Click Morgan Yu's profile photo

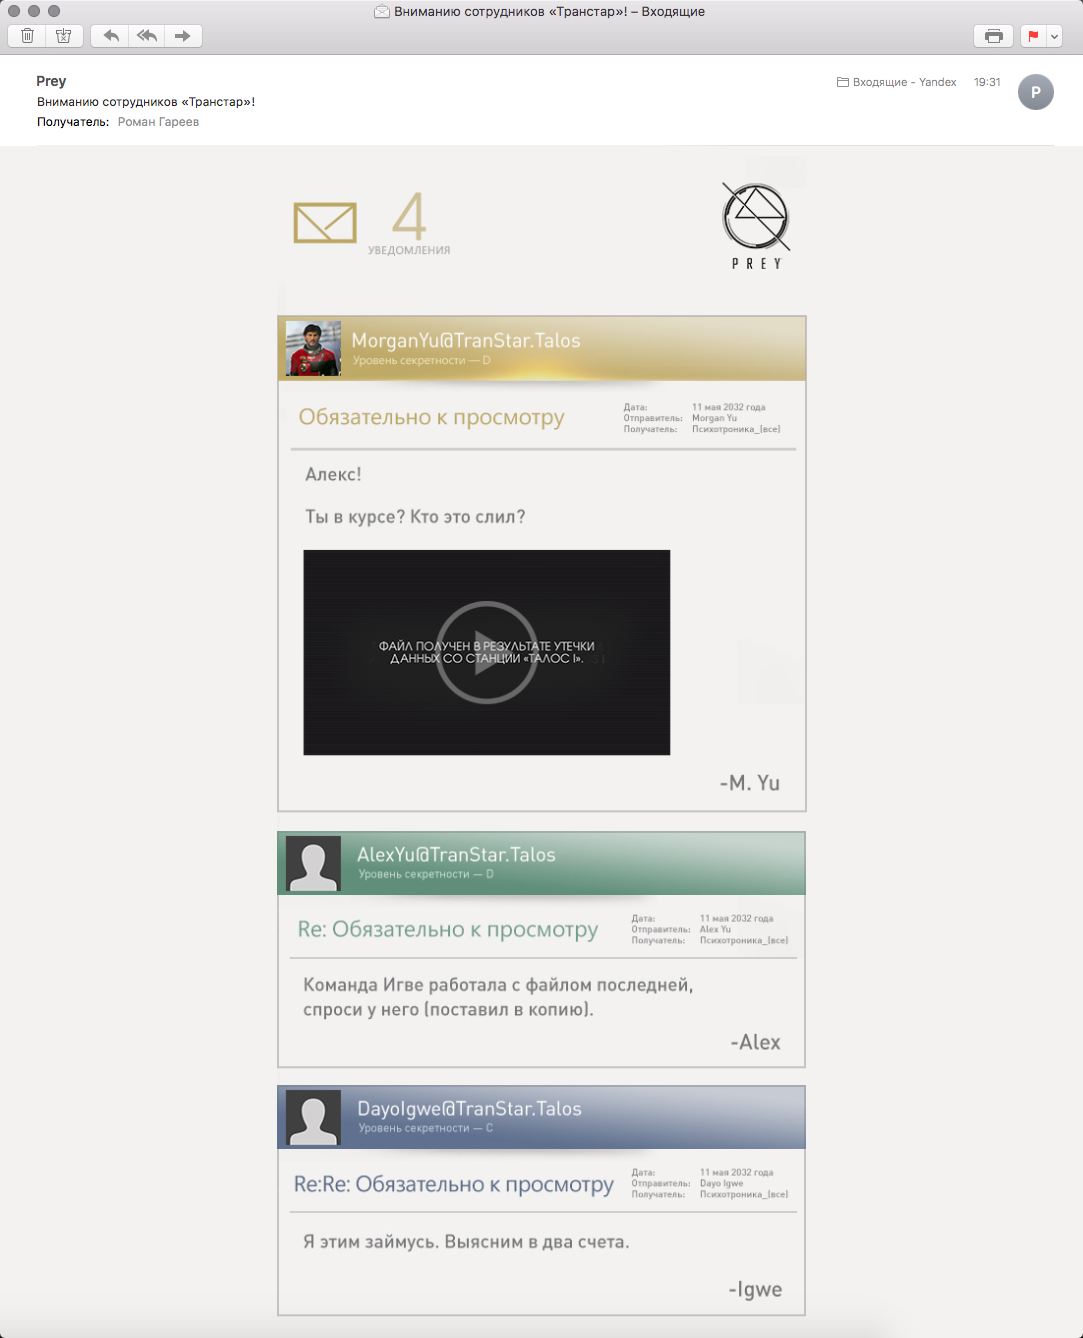[x=313, y=348]
